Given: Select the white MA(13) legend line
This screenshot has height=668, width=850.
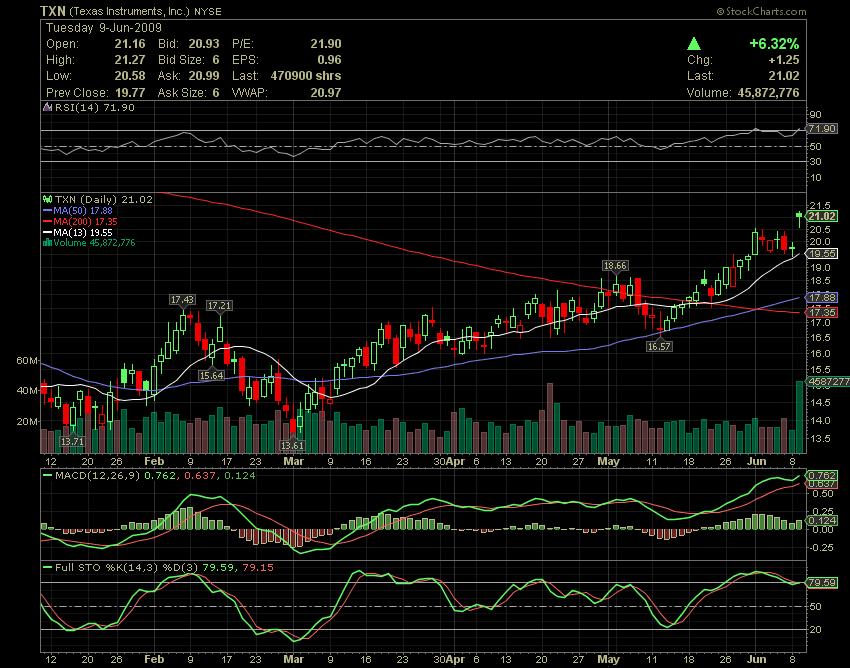Looking at the screenshot, I should click(x=48, y=232).
